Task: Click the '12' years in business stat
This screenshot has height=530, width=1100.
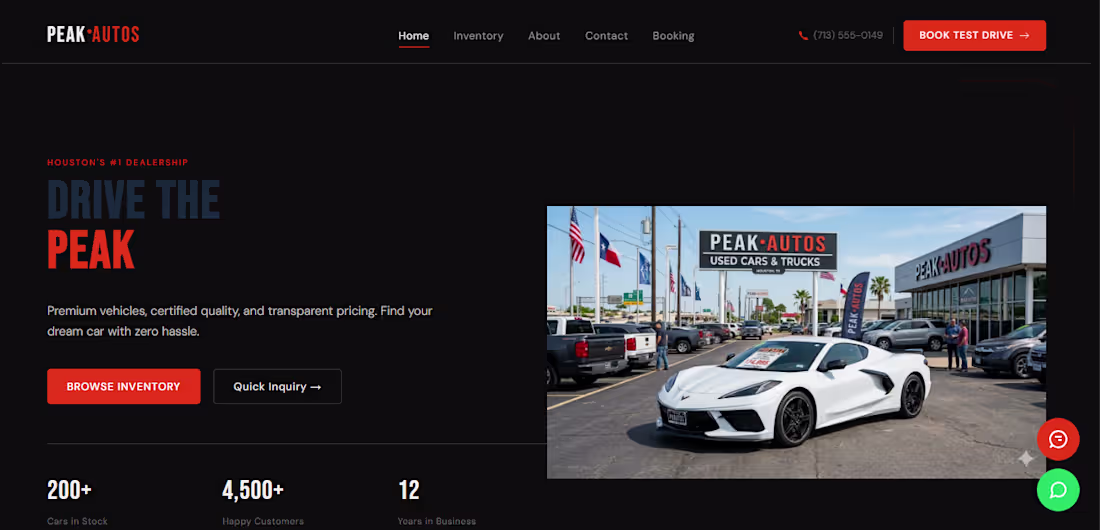Action: 409,490
